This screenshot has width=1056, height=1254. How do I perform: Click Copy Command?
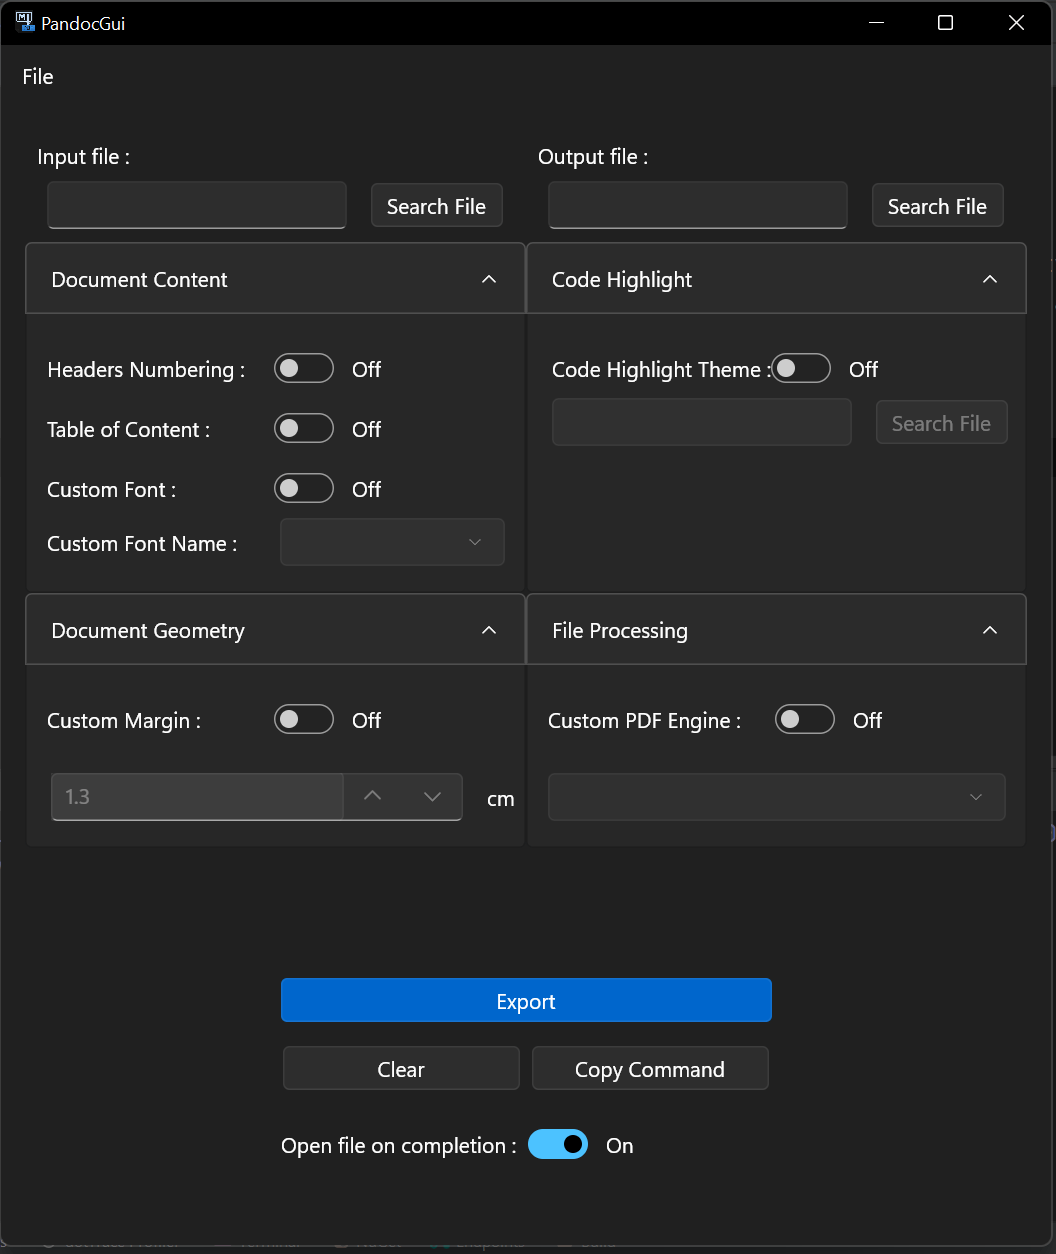[x=649, y=1068]
